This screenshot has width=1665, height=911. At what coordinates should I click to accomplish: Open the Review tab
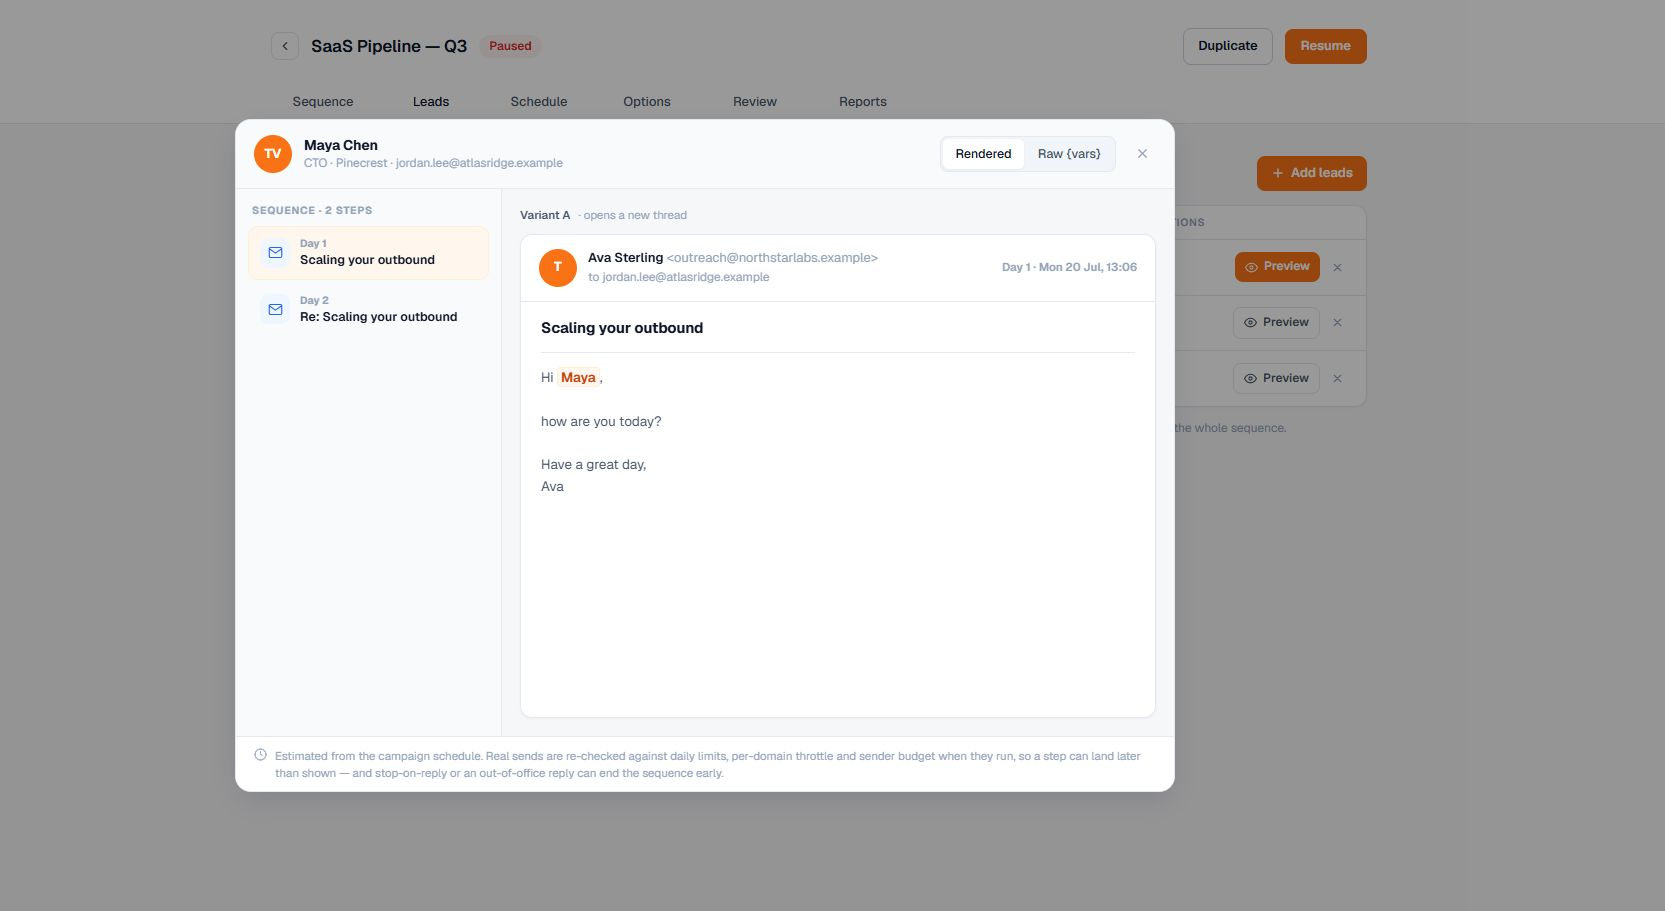755,102
